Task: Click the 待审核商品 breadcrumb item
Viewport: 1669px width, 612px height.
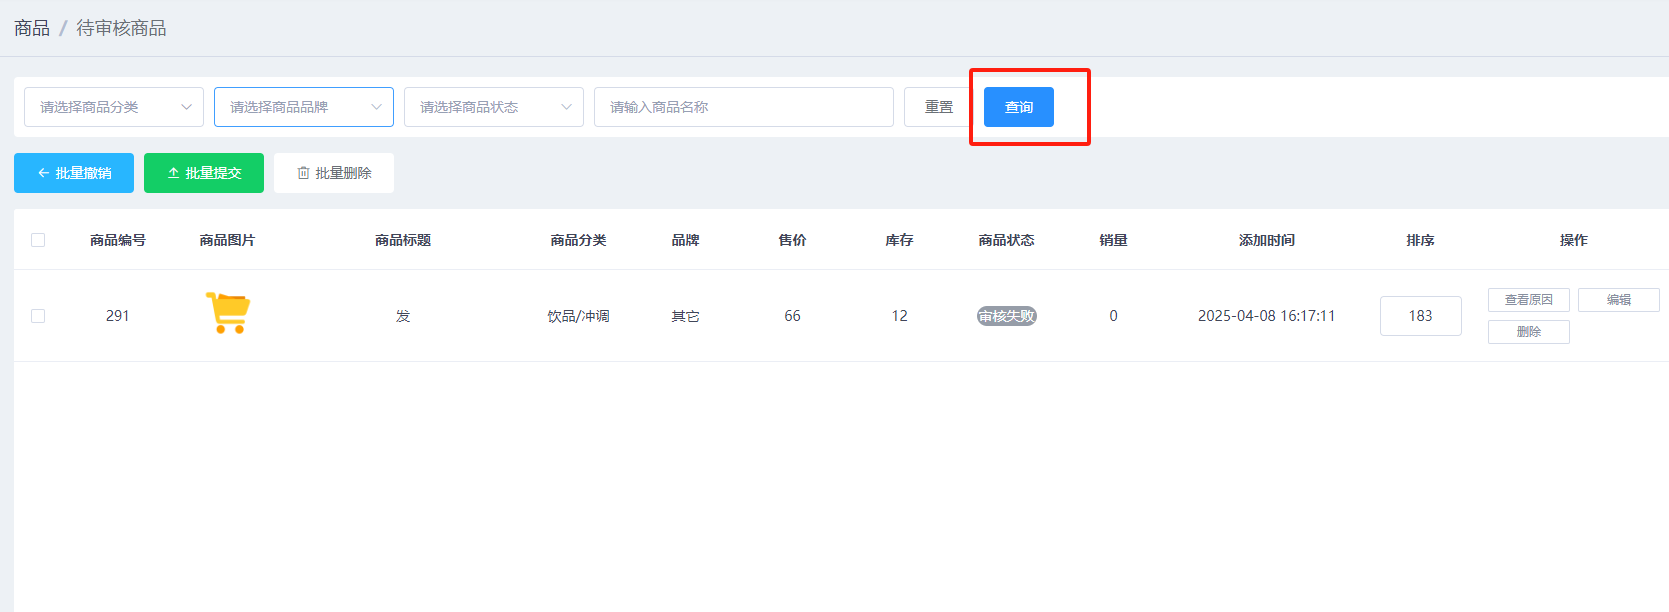Action: (121, 28)
